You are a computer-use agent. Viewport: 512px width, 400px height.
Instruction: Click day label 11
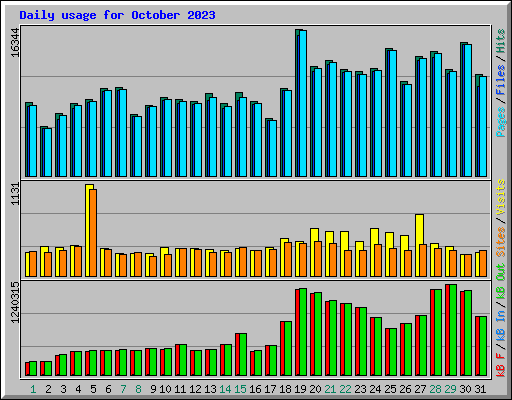click(x=180, y=389)
